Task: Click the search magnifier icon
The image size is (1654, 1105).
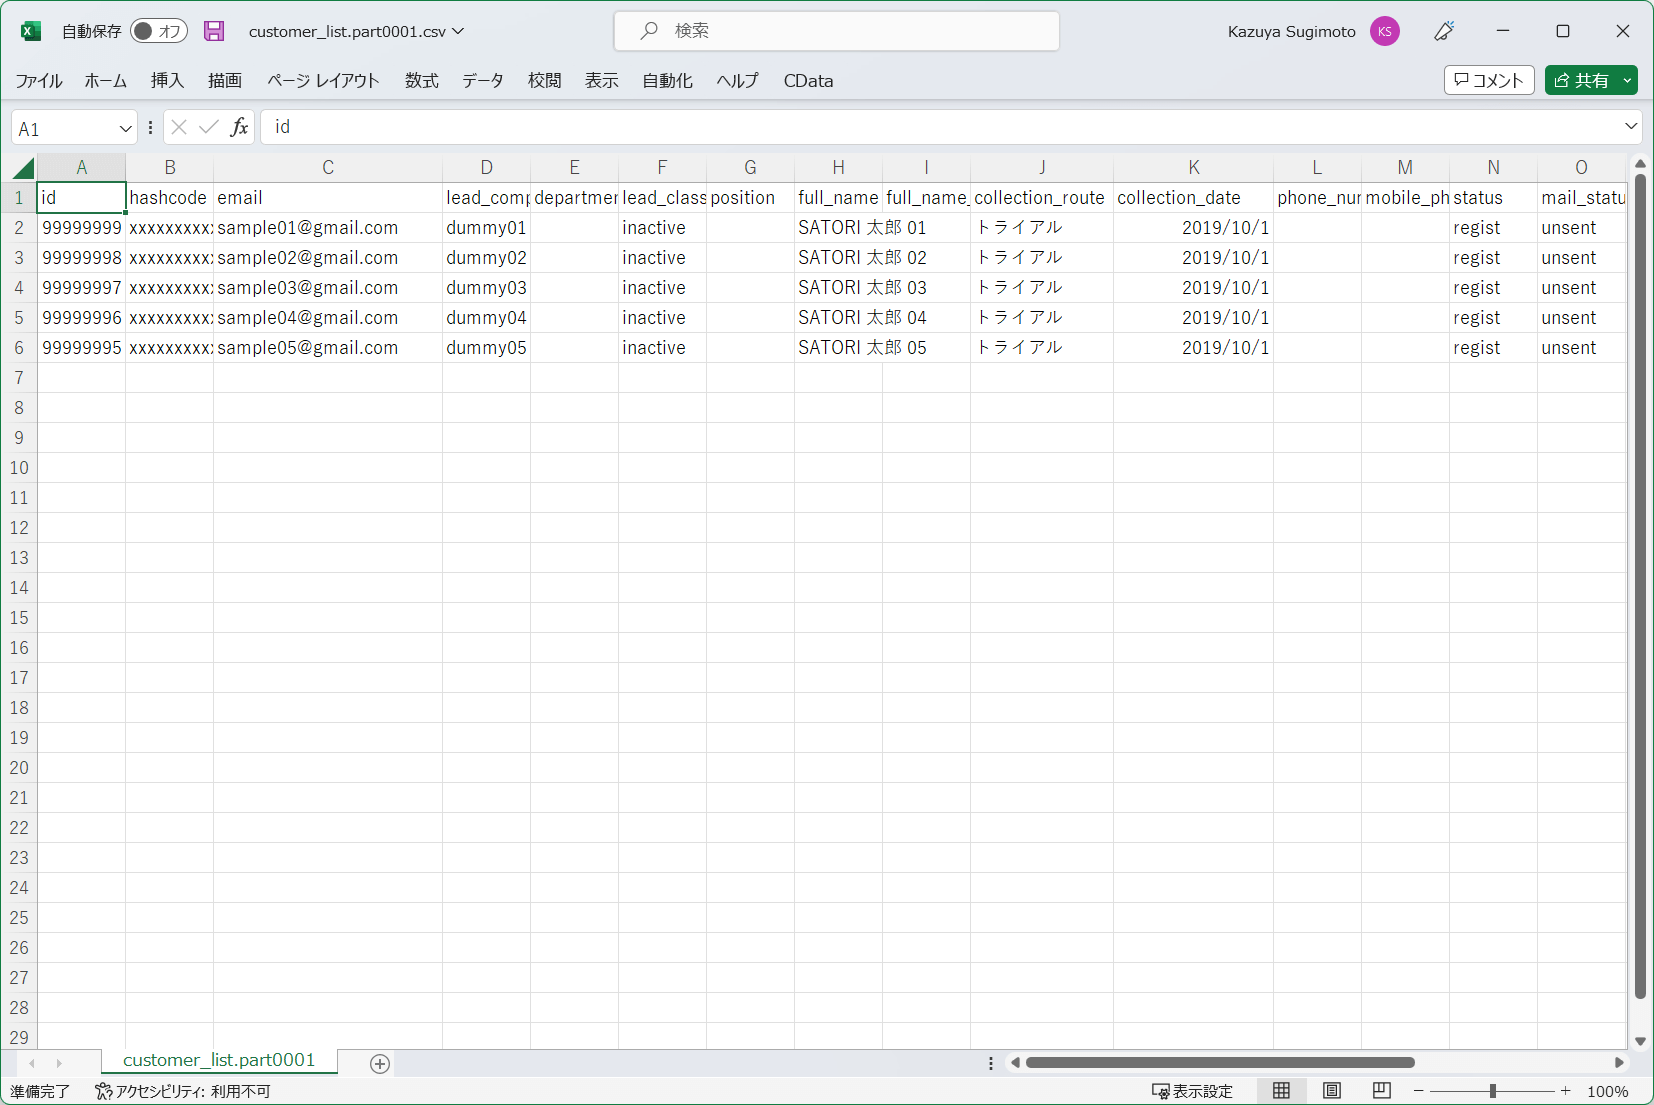Action: click(x=649, y=31)
